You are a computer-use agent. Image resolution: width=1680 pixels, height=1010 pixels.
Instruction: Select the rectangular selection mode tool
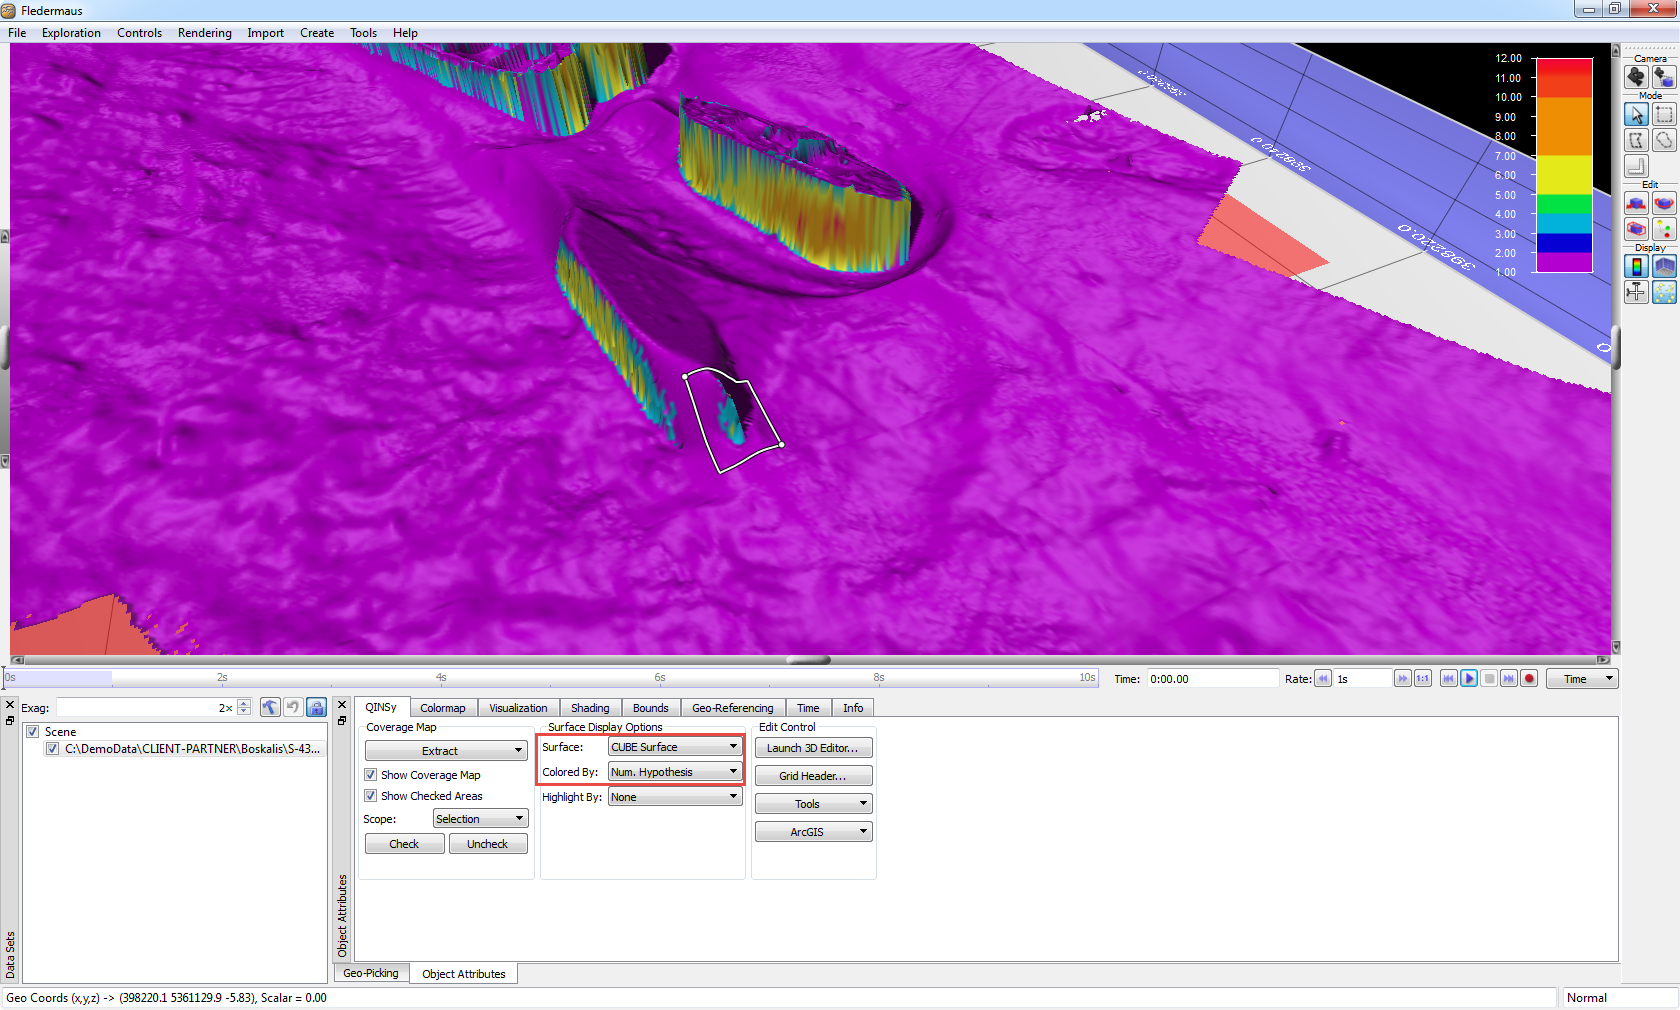(x=1663, y=115)
